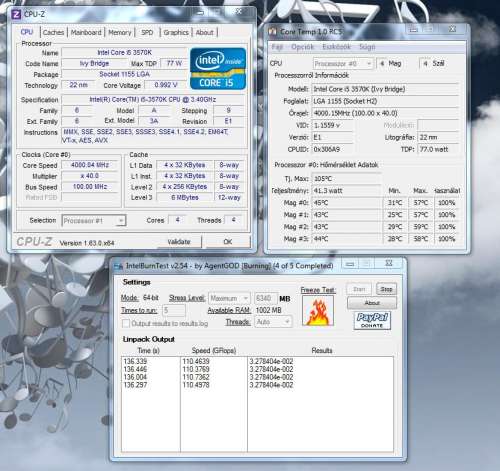The image size is (500, 471).
Task: Click the Mag #3 temperature 44°C
Action: (346, 239)
